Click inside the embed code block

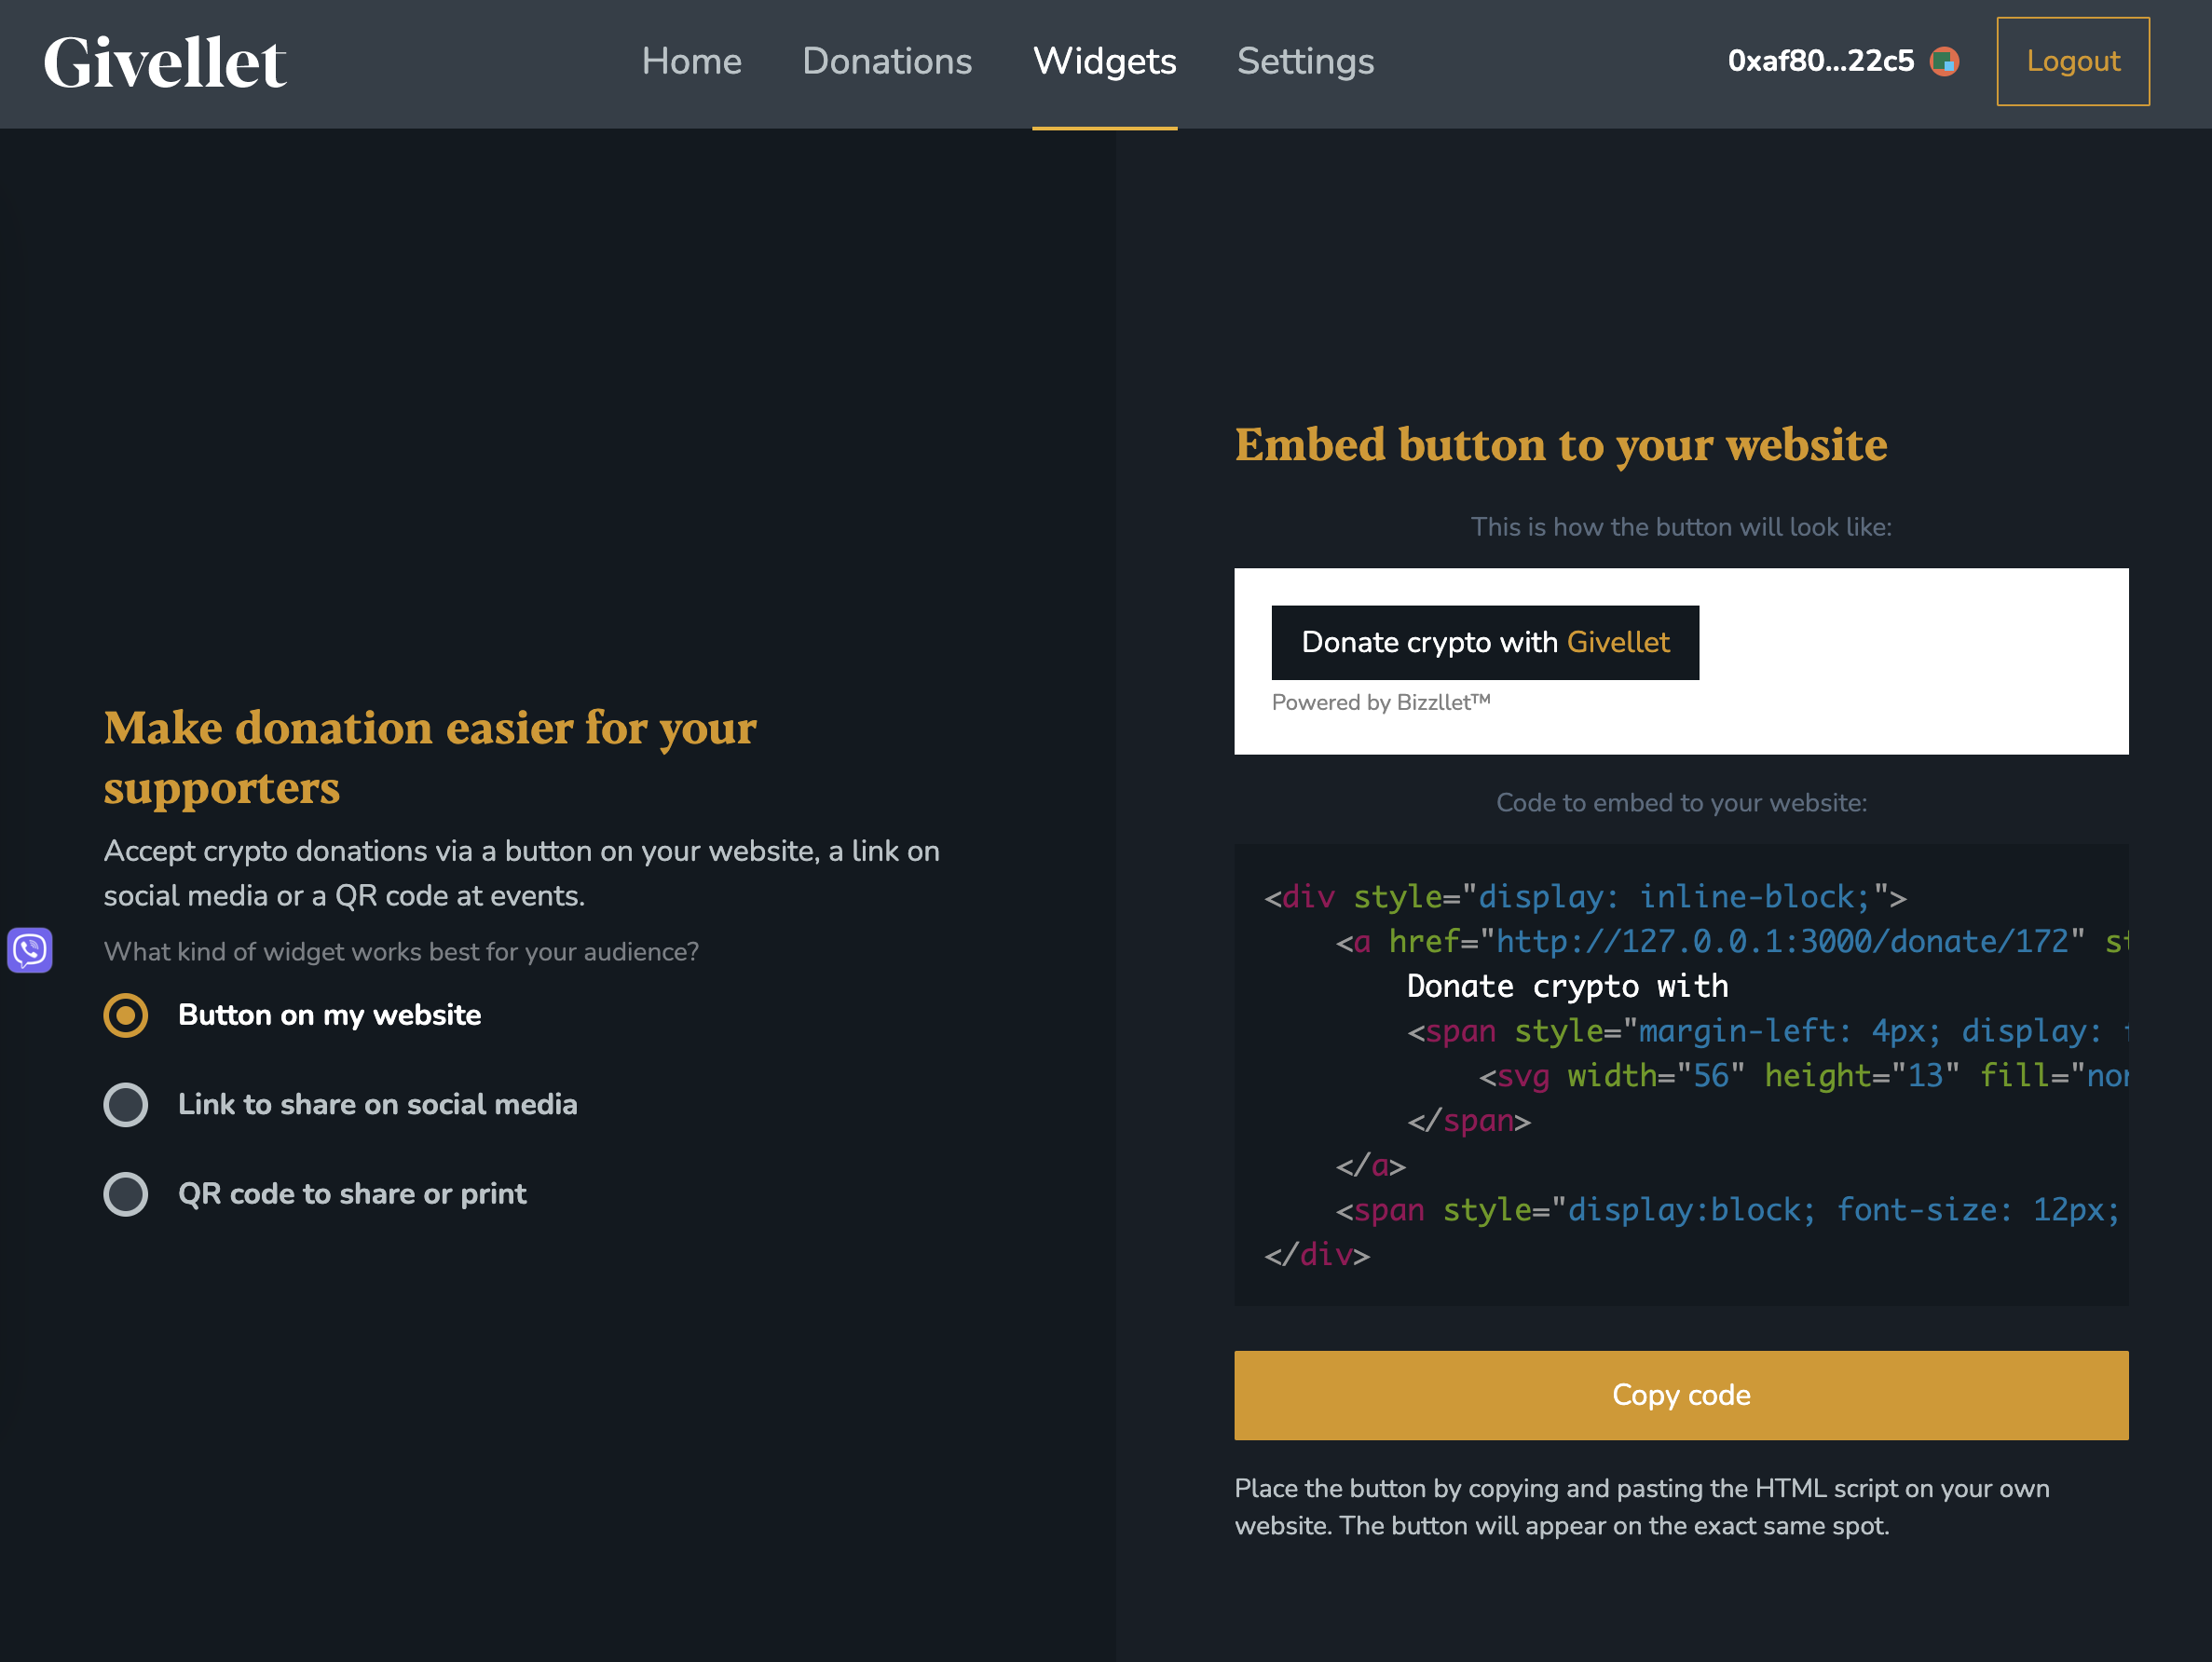click(1680, 1075)
